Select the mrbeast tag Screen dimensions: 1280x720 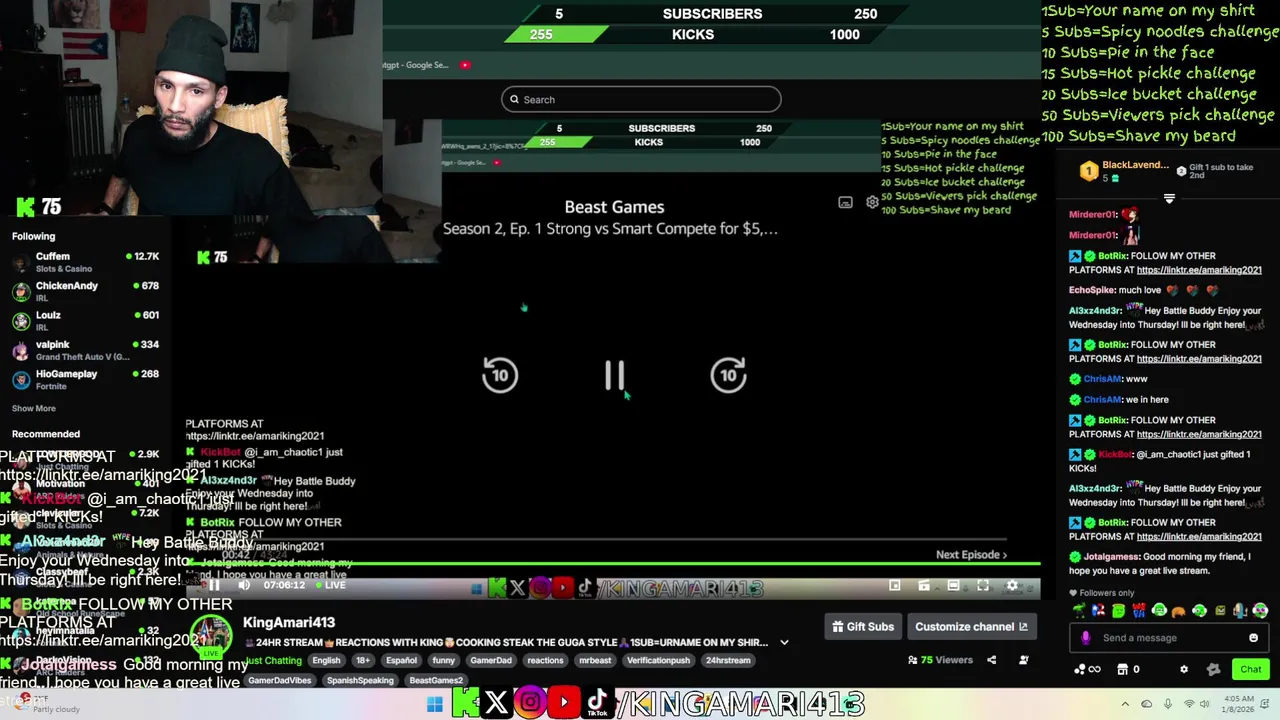pyautogui.click(x=595, y=660)
